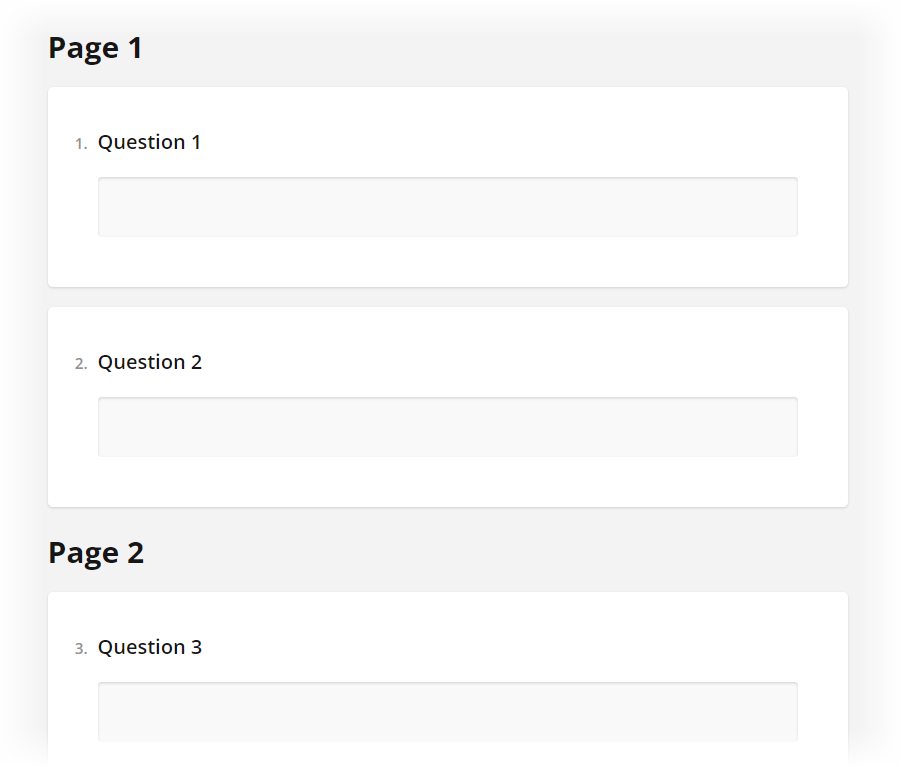Click the Page 1 heading
This screenshot has height=767, width=901.
click(x=95, y=47)
